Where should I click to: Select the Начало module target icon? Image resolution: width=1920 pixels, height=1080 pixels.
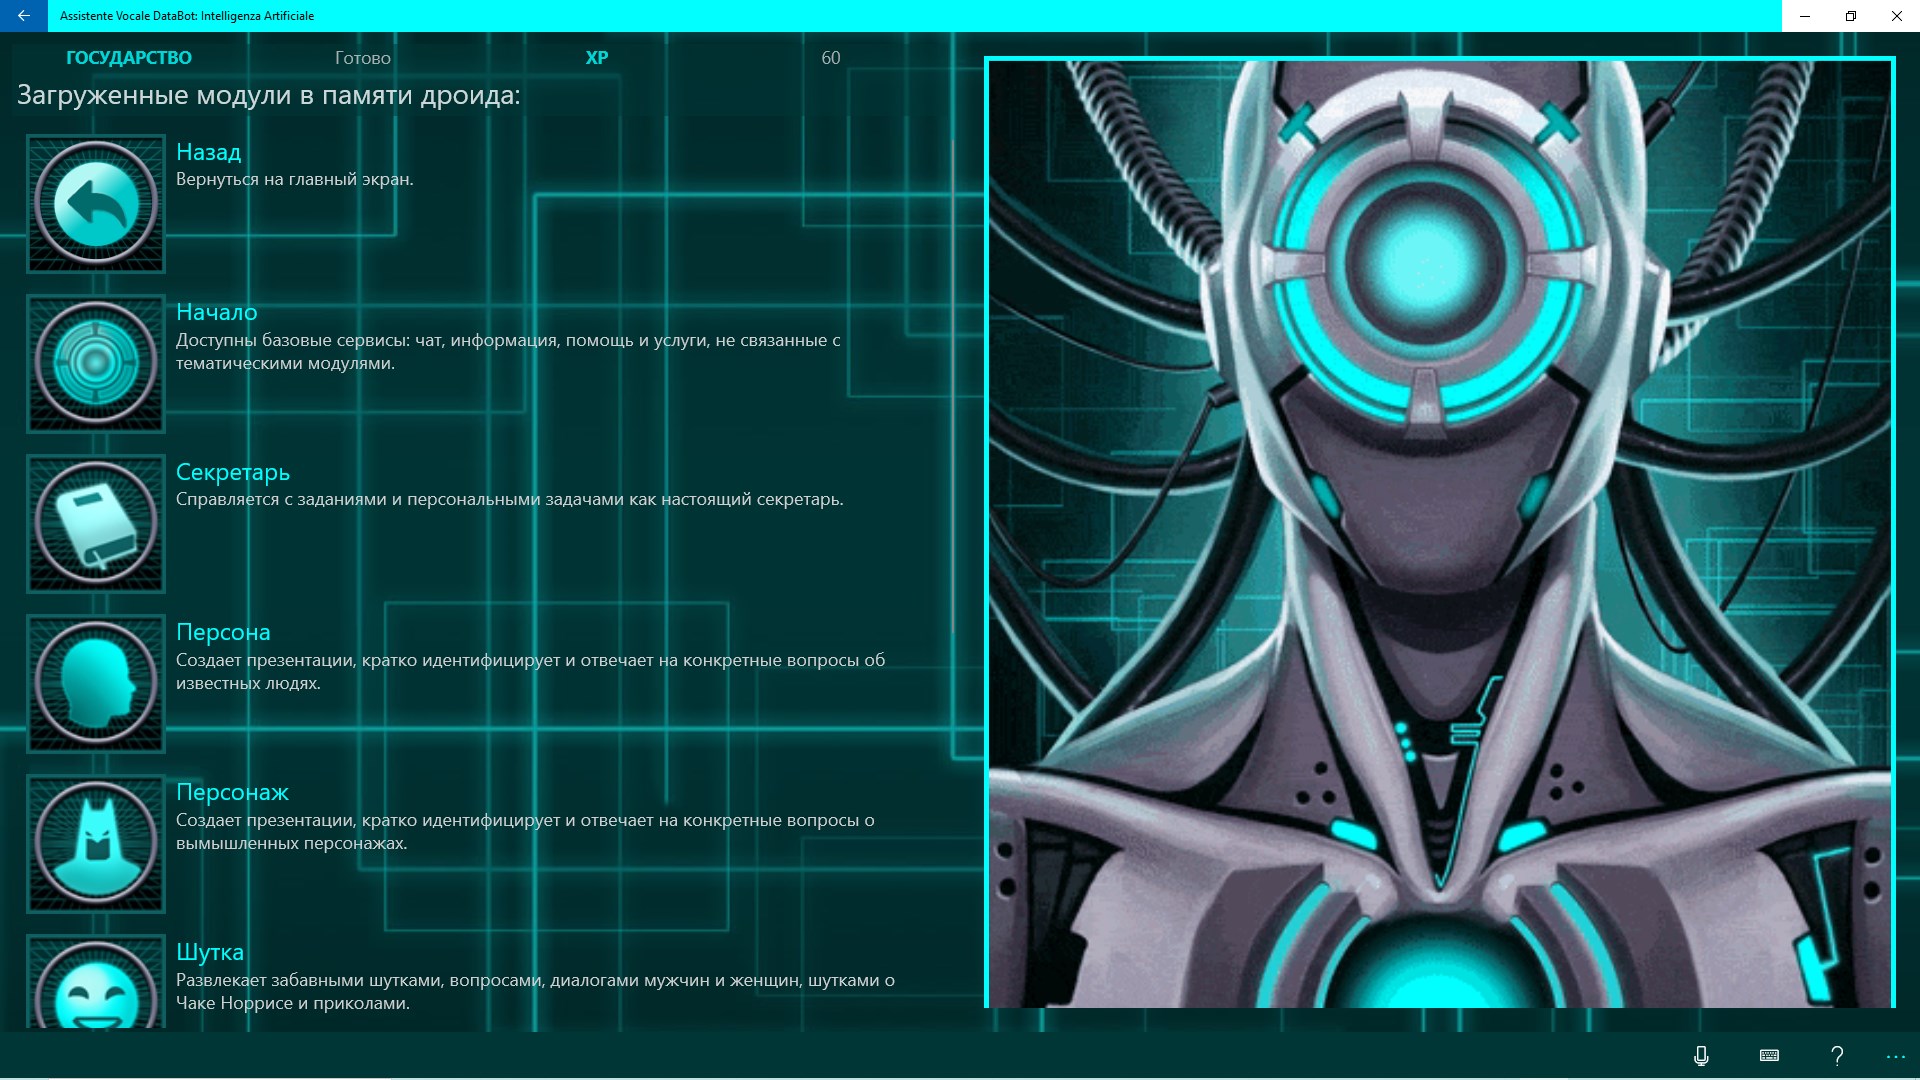click(96, 364)
